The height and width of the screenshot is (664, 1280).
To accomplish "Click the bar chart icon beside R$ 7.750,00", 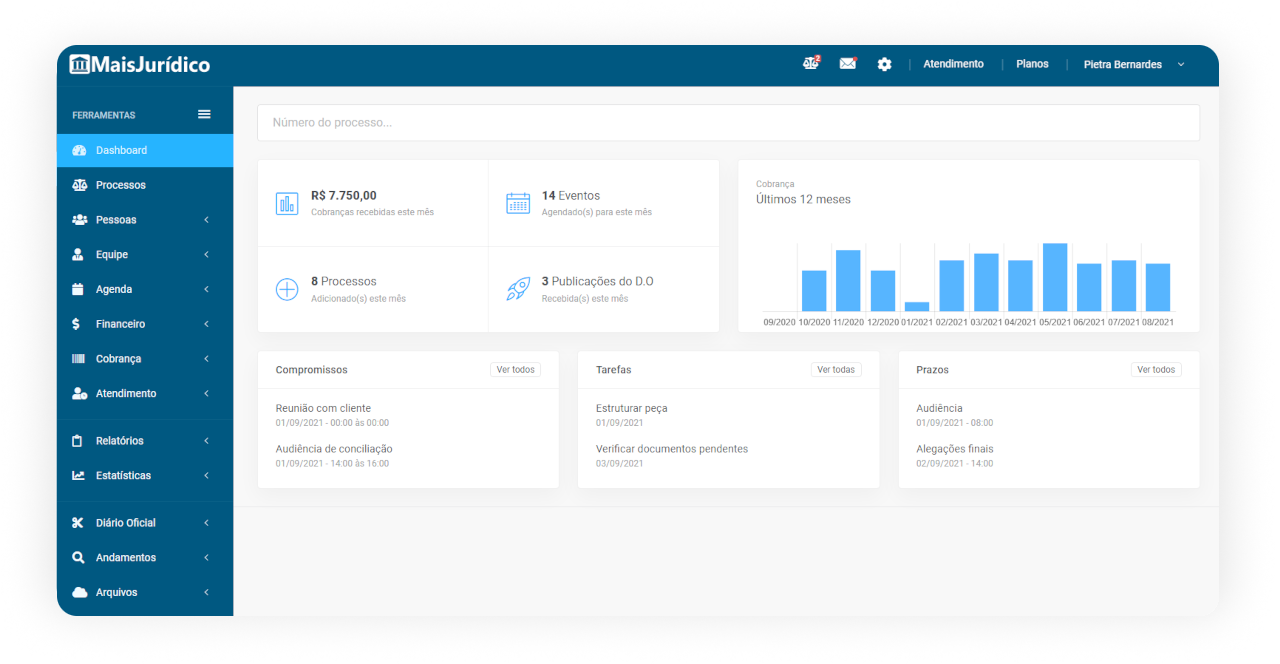I will pos(287,203).
